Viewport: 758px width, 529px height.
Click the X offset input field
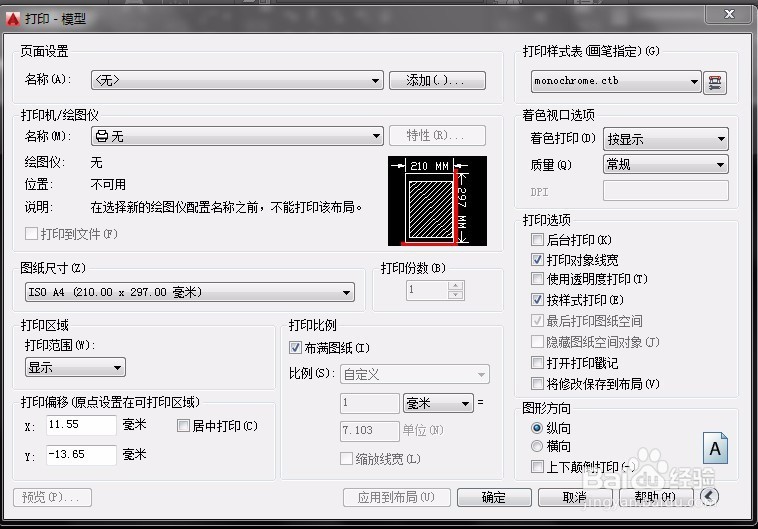tap(81, 425)
